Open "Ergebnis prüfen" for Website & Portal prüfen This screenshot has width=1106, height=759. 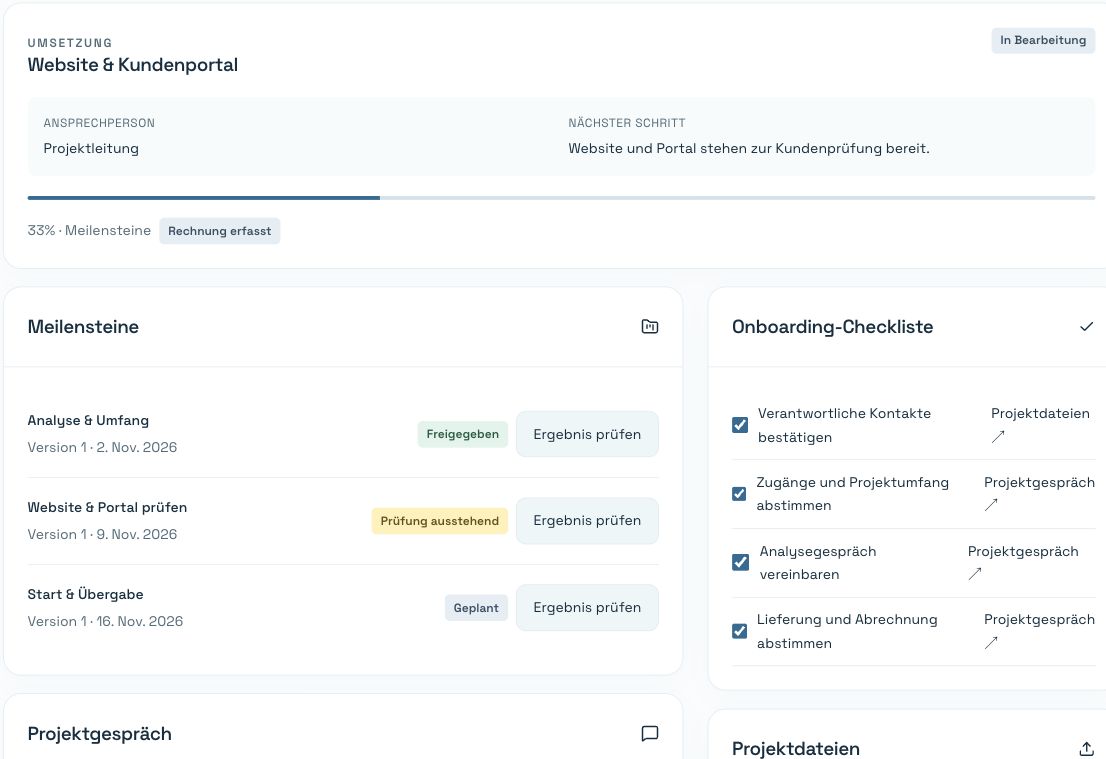tap(587, 521)
